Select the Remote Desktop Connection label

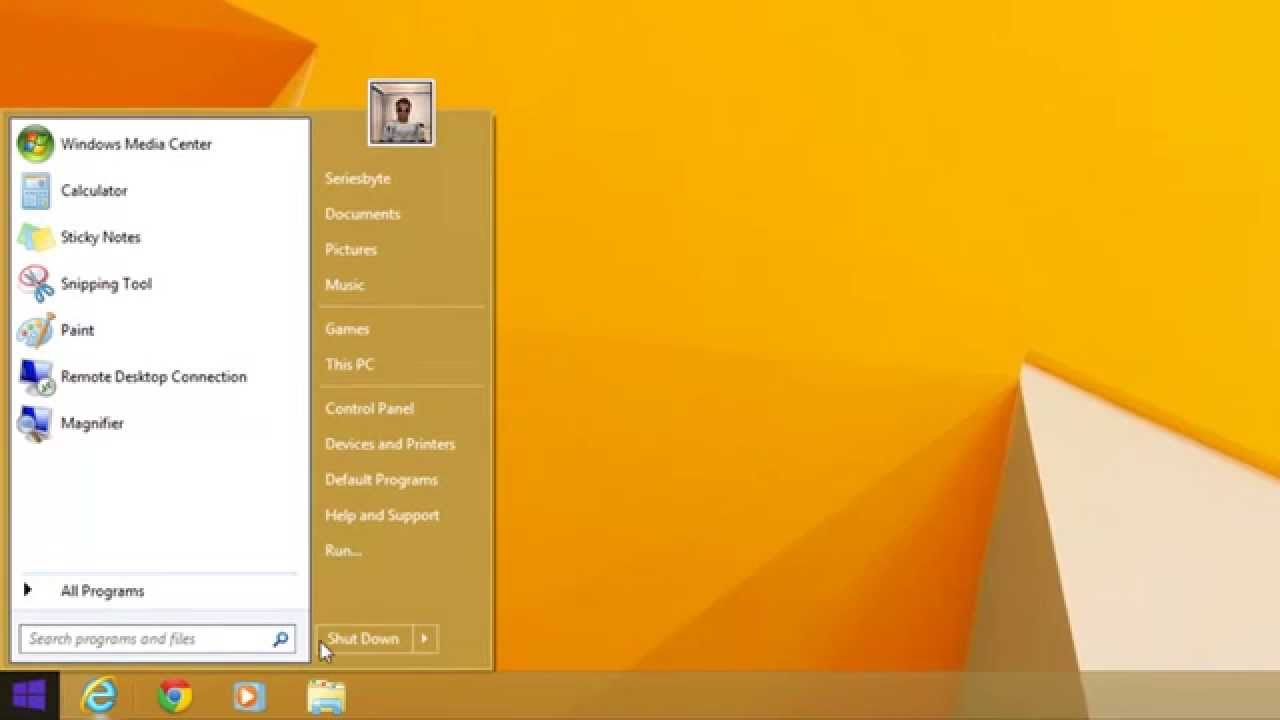coord(154,377)
